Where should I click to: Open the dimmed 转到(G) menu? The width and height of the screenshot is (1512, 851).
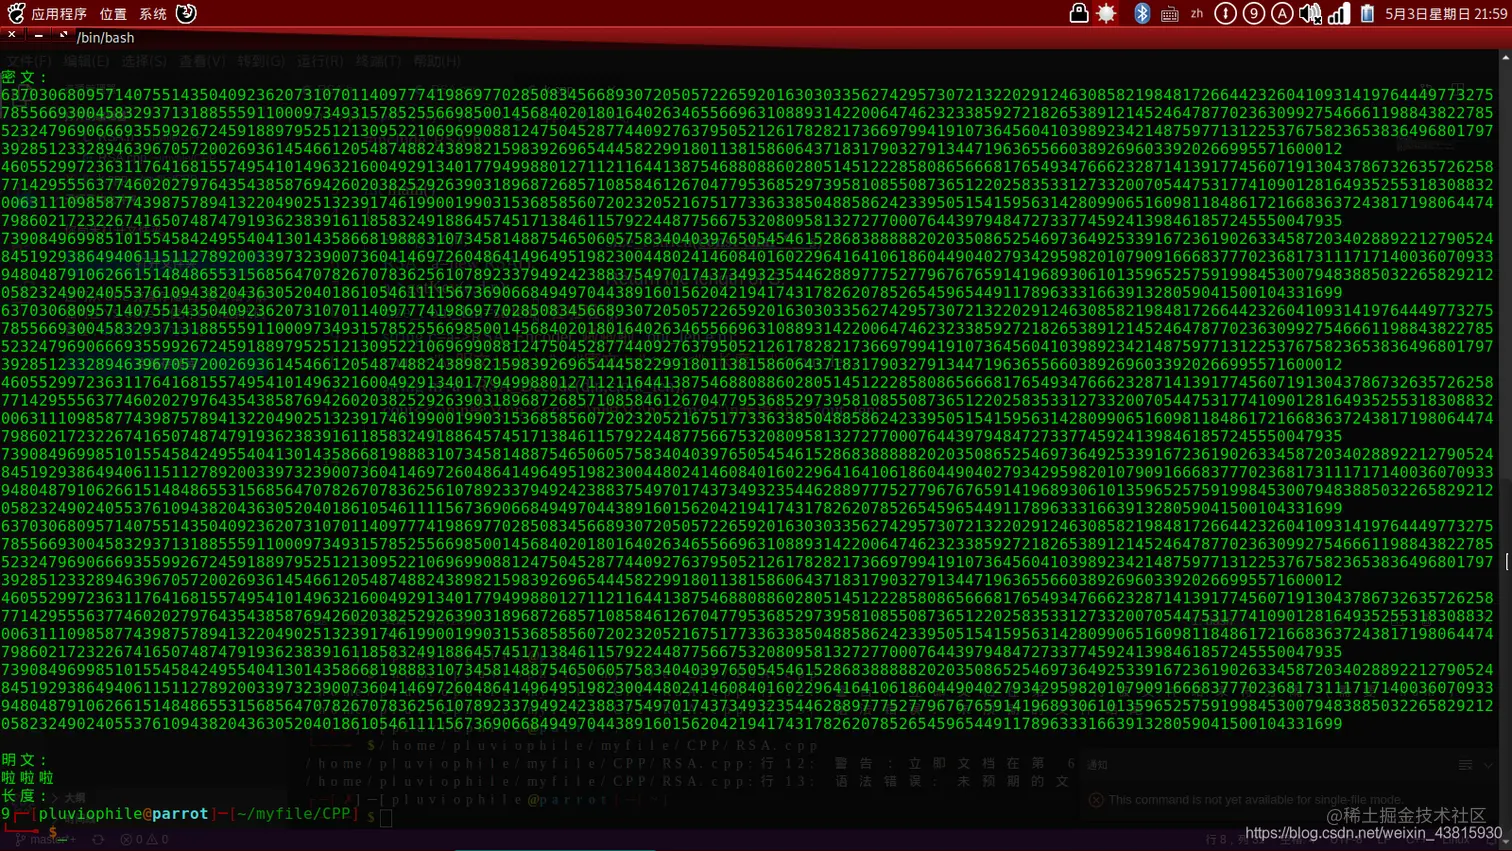coord(261,61)
